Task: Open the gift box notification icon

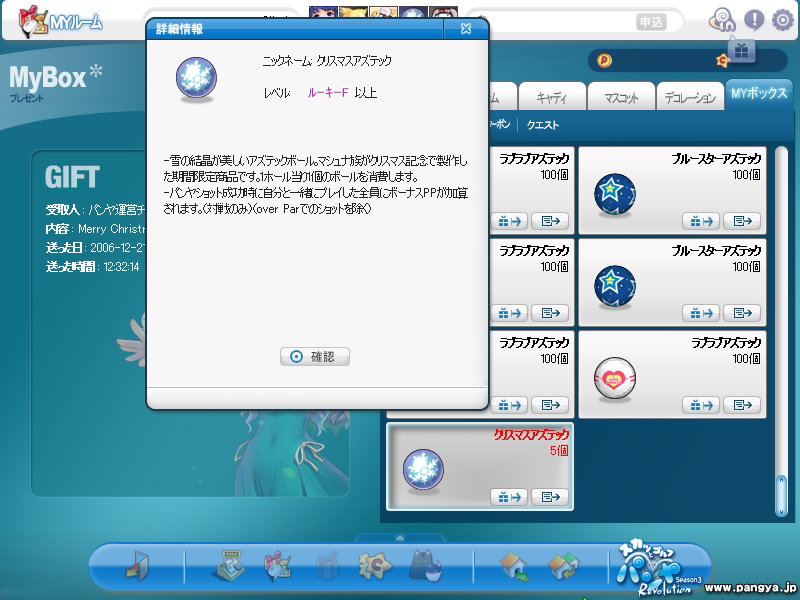Action: (740, 49)
